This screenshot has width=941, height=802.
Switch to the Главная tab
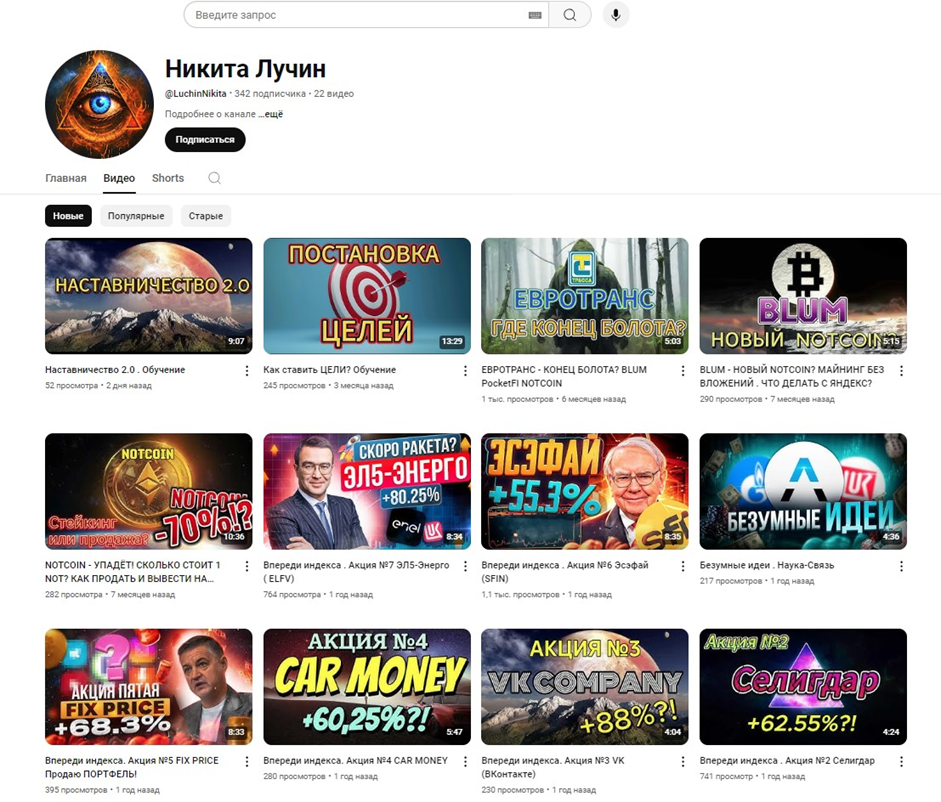[x=66, y=178]
